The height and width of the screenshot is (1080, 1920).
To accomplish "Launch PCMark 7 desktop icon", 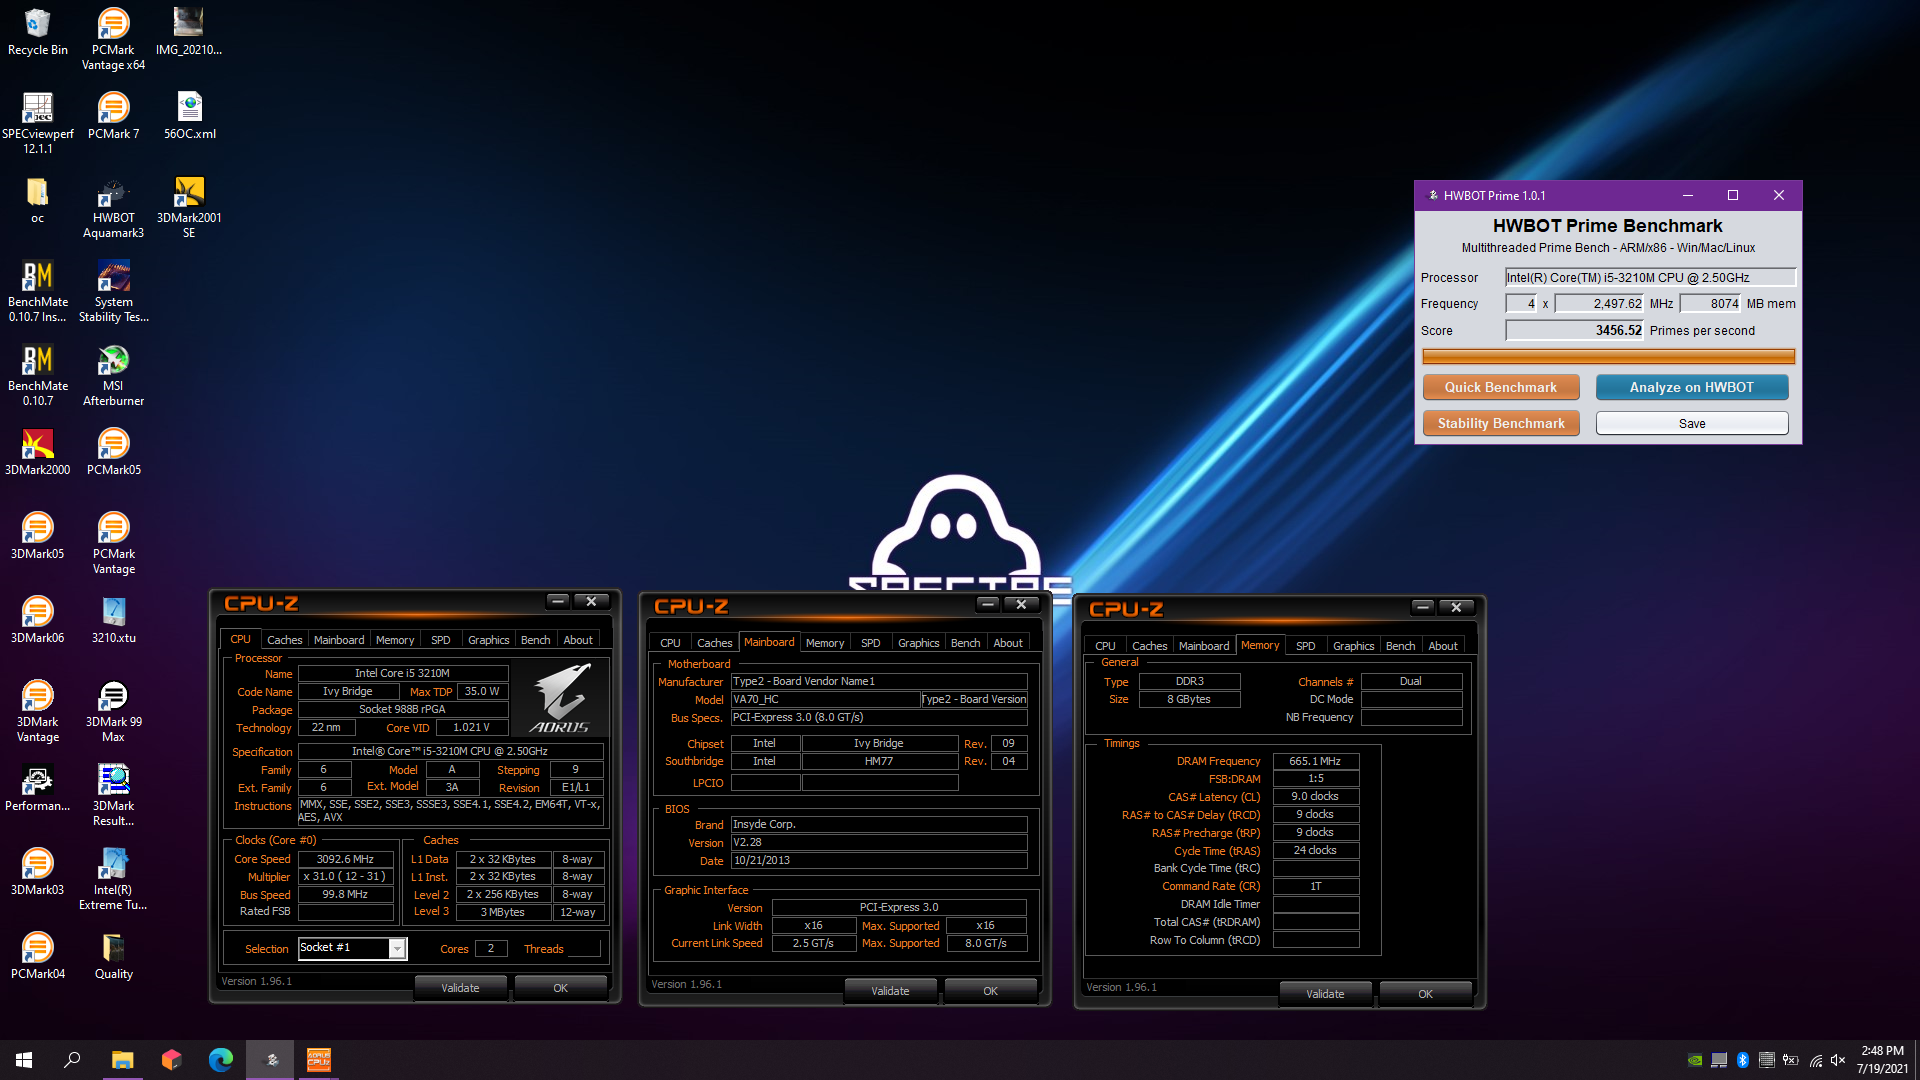I will [113, 116].
